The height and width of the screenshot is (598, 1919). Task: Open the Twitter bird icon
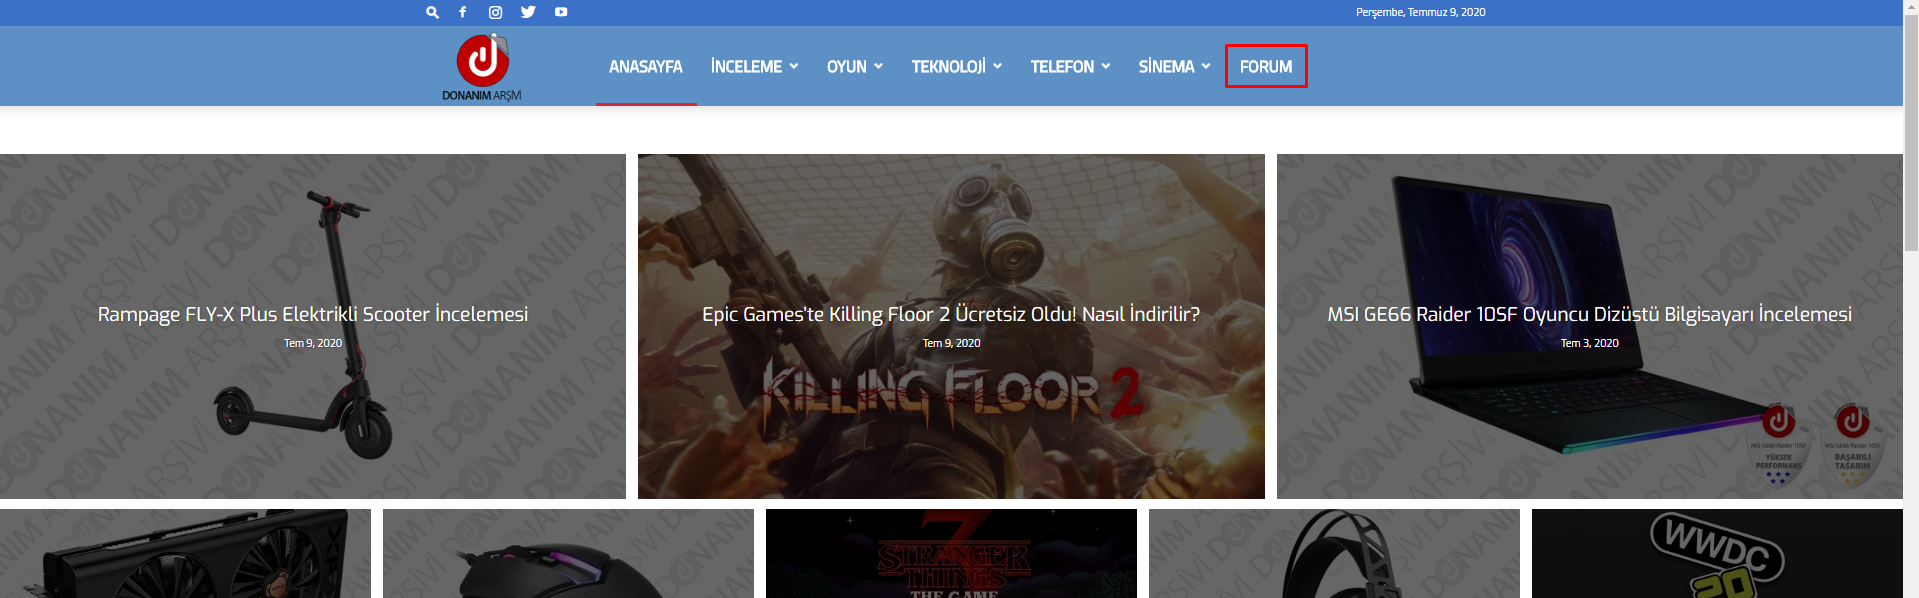point(528,12)
